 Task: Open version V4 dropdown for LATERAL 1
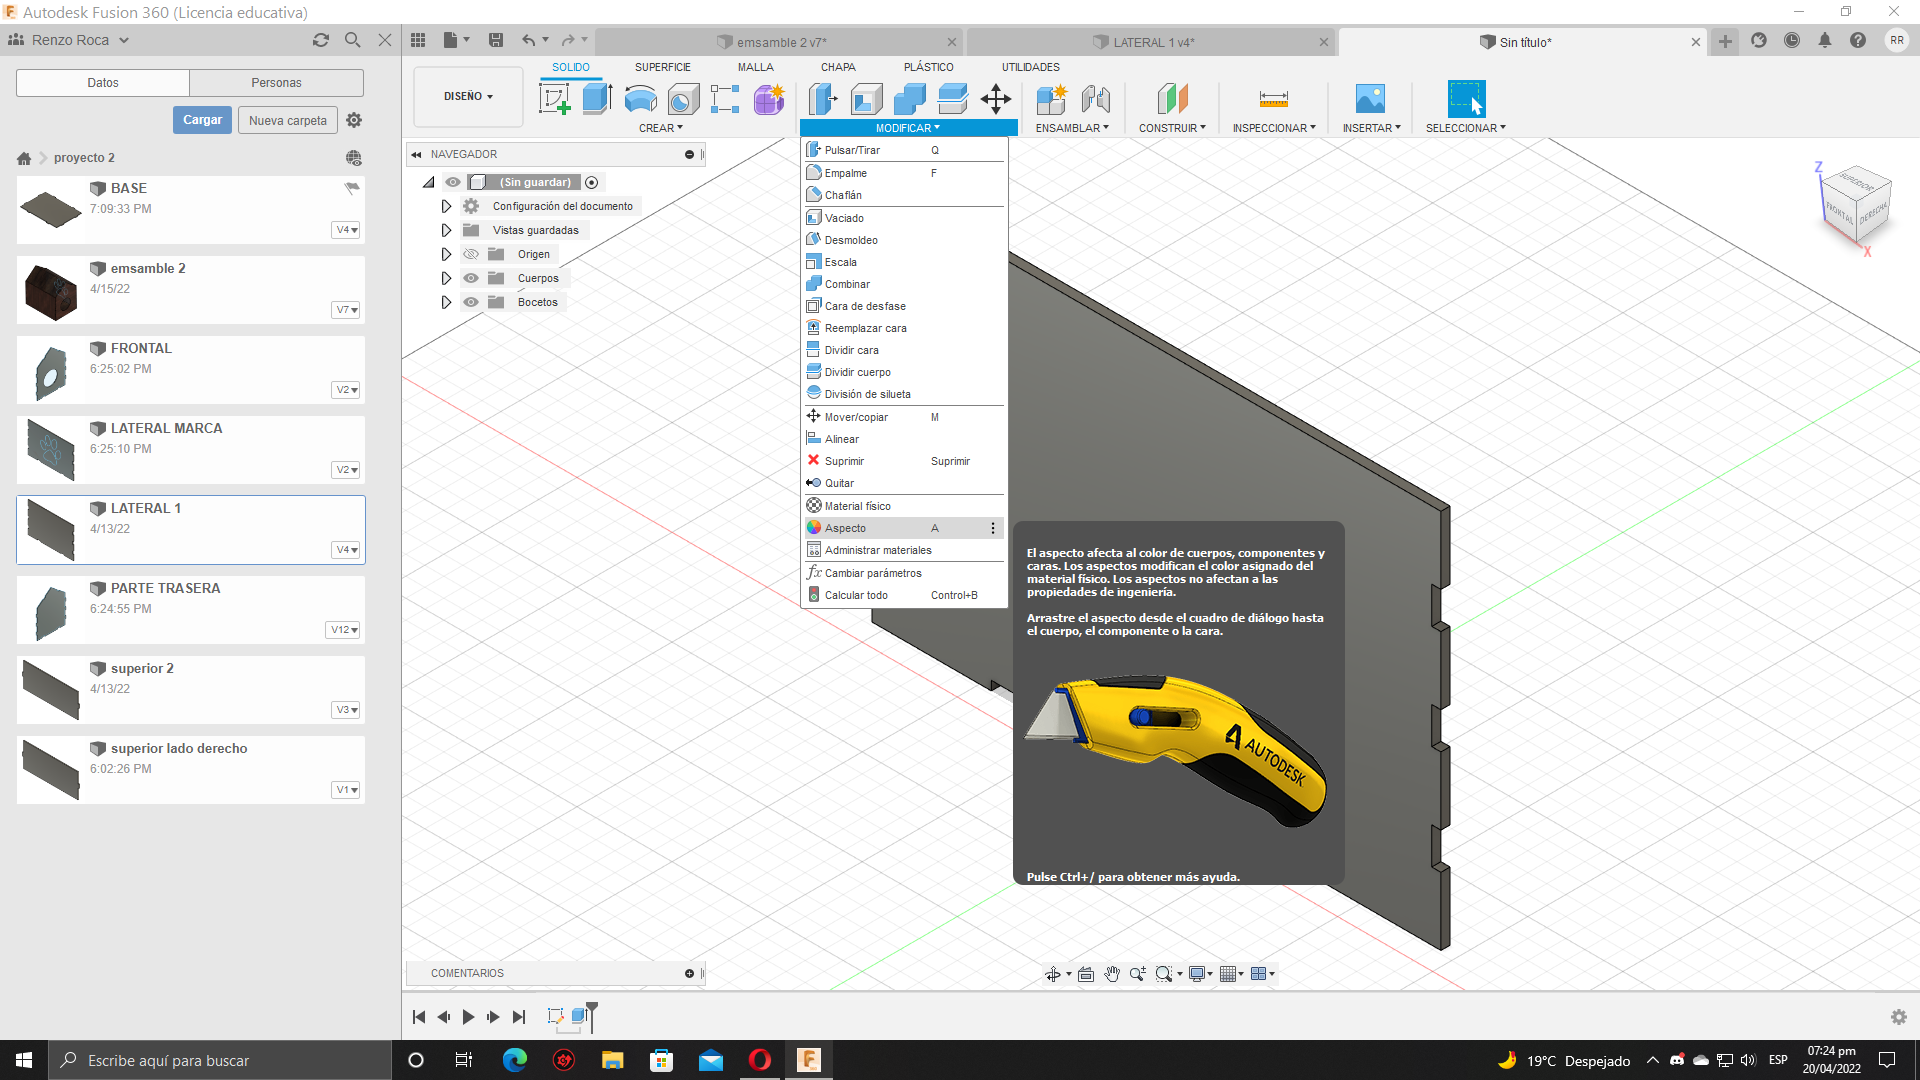(346, 550)
